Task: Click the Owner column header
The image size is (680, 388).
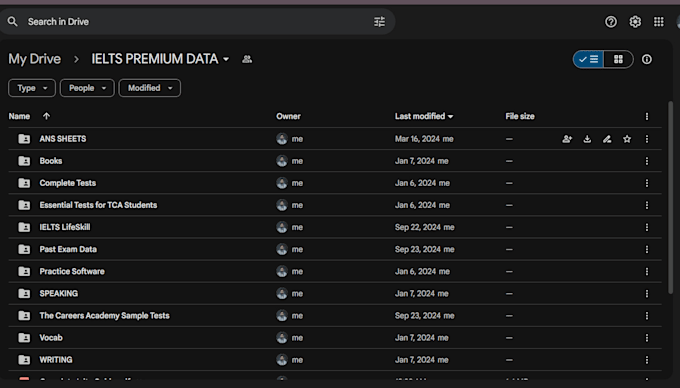Action: pos(288,116)
